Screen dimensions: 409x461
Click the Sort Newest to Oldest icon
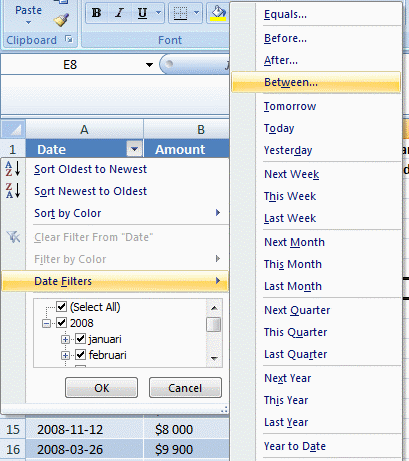13,191
